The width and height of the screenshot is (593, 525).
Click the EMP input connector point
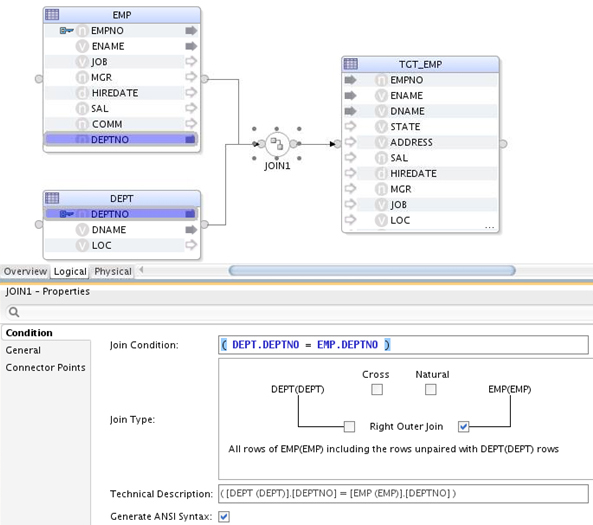(x=39, y=79)
